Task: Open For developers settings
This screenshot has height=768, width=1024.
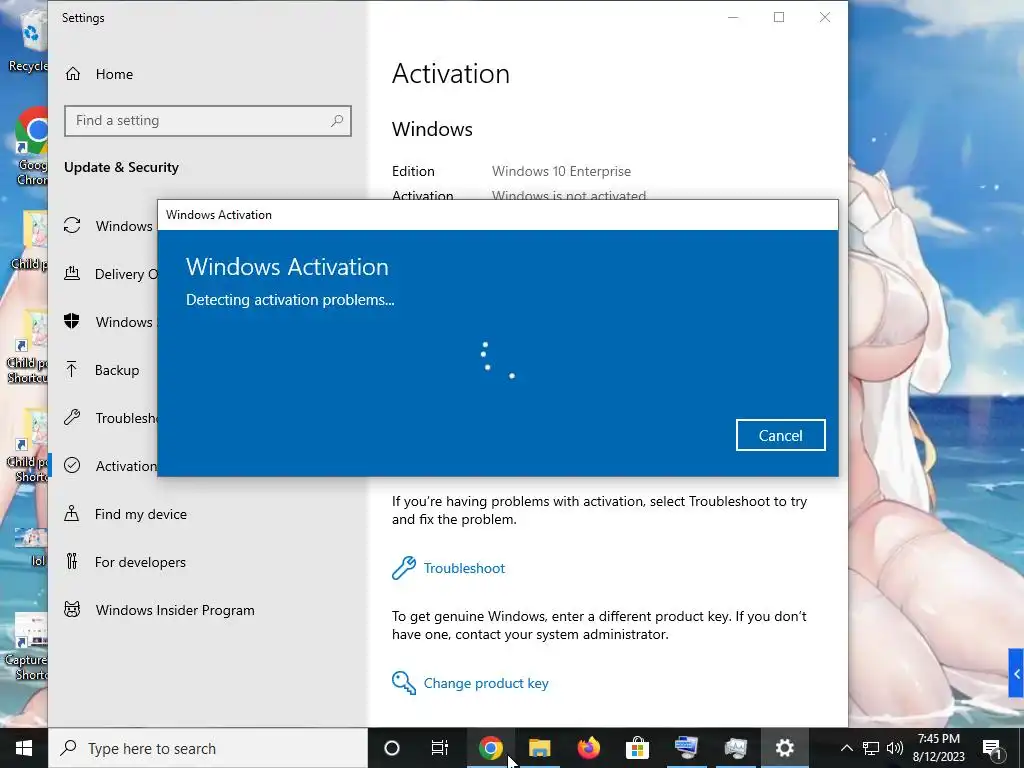Action: pyautogui.click(x=125, y=562)
